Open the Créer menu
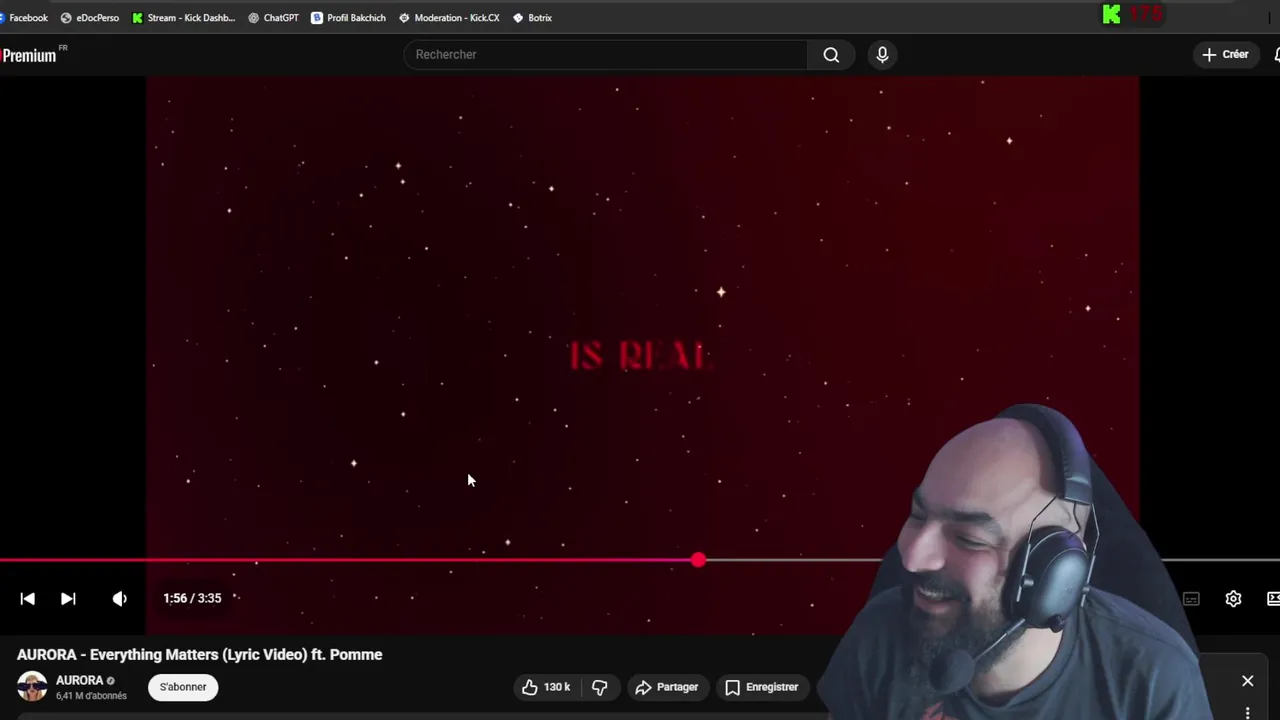 [x=1226, y=55]
